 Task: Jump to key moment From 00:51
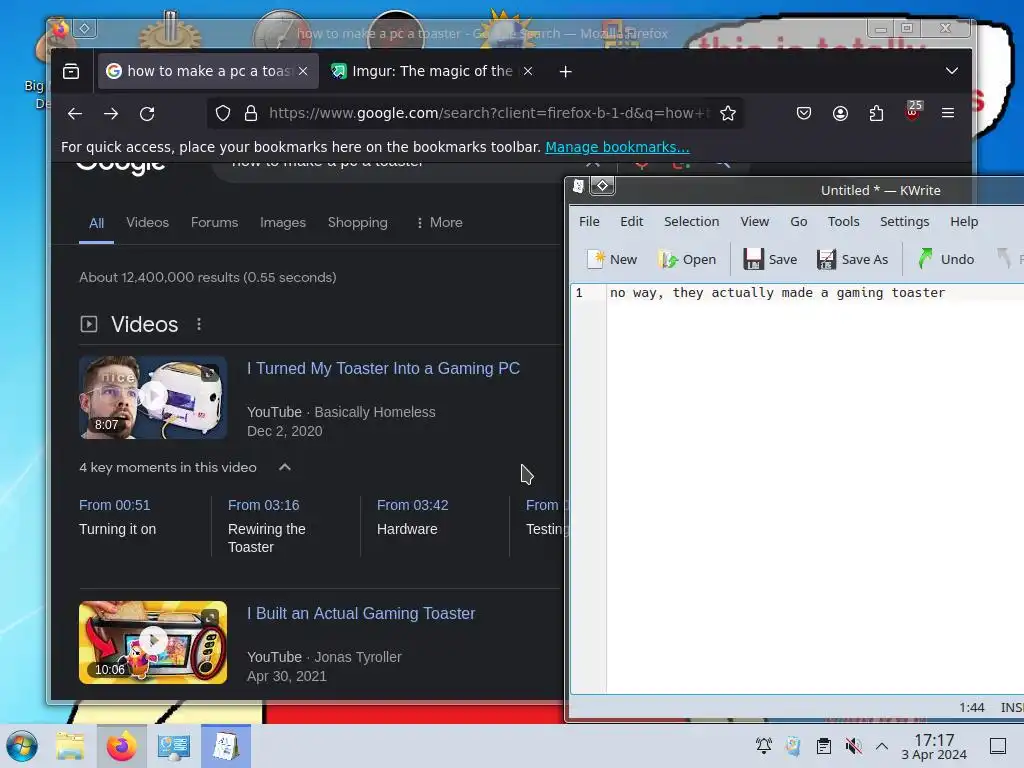pos(114,505)
